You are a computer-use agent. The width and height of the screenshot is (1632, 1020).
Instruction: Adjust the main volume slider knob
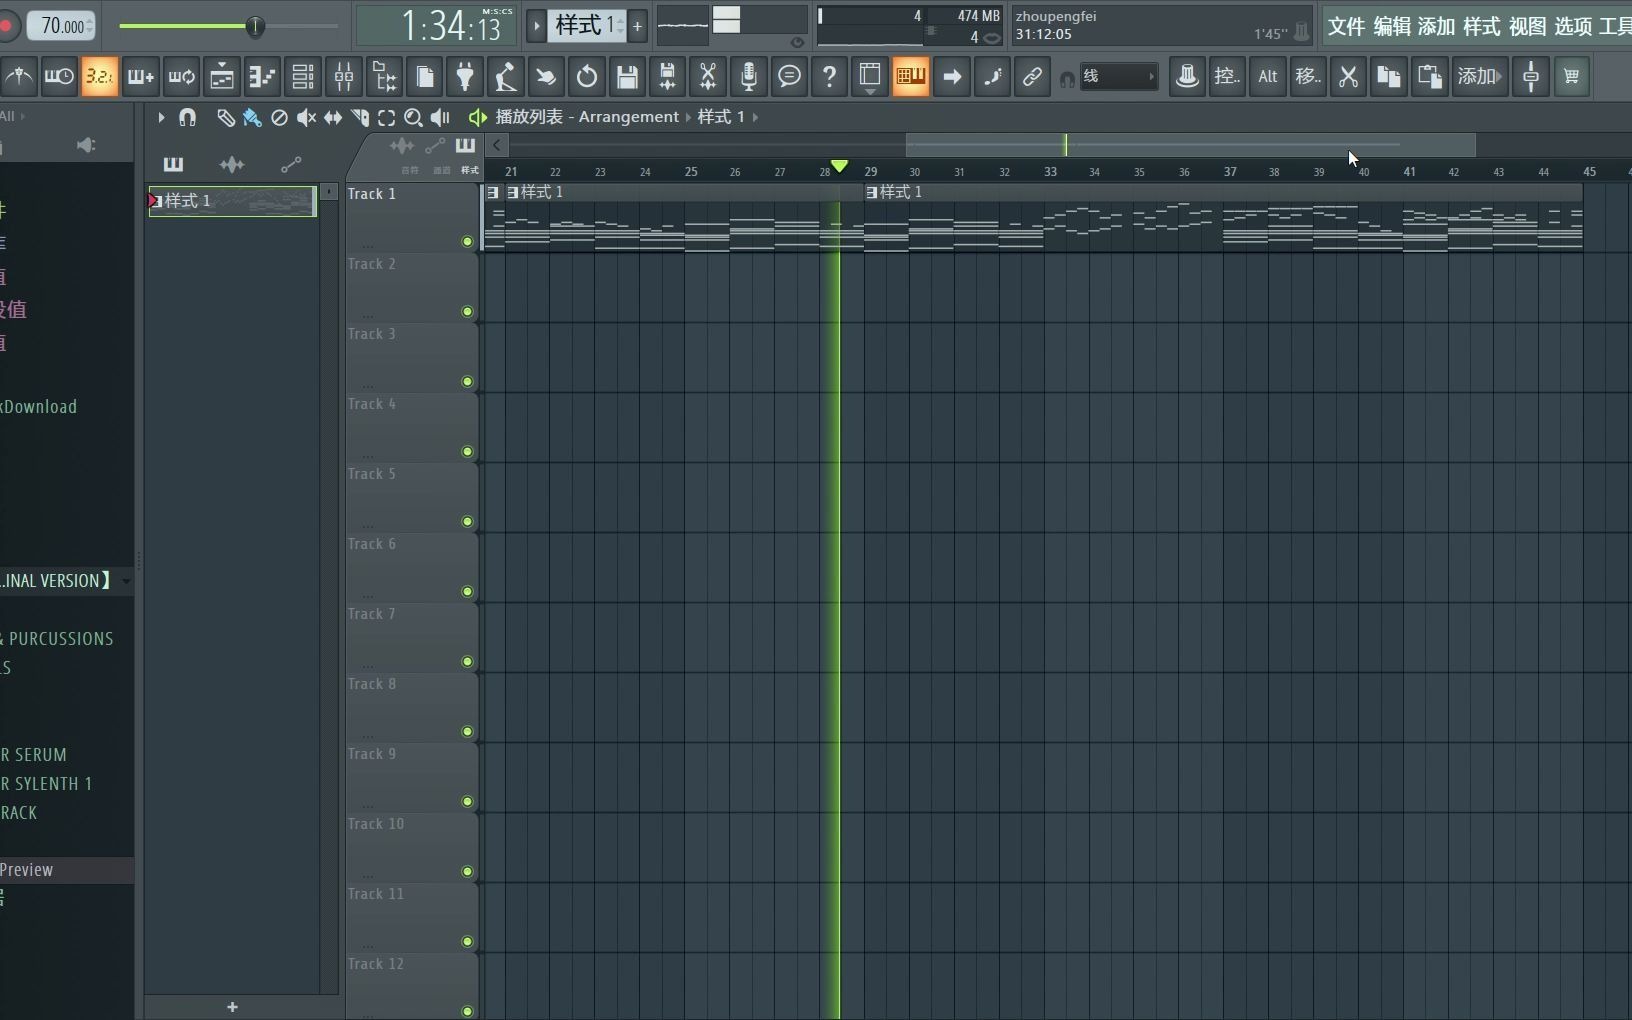click(x=255, y=27)
